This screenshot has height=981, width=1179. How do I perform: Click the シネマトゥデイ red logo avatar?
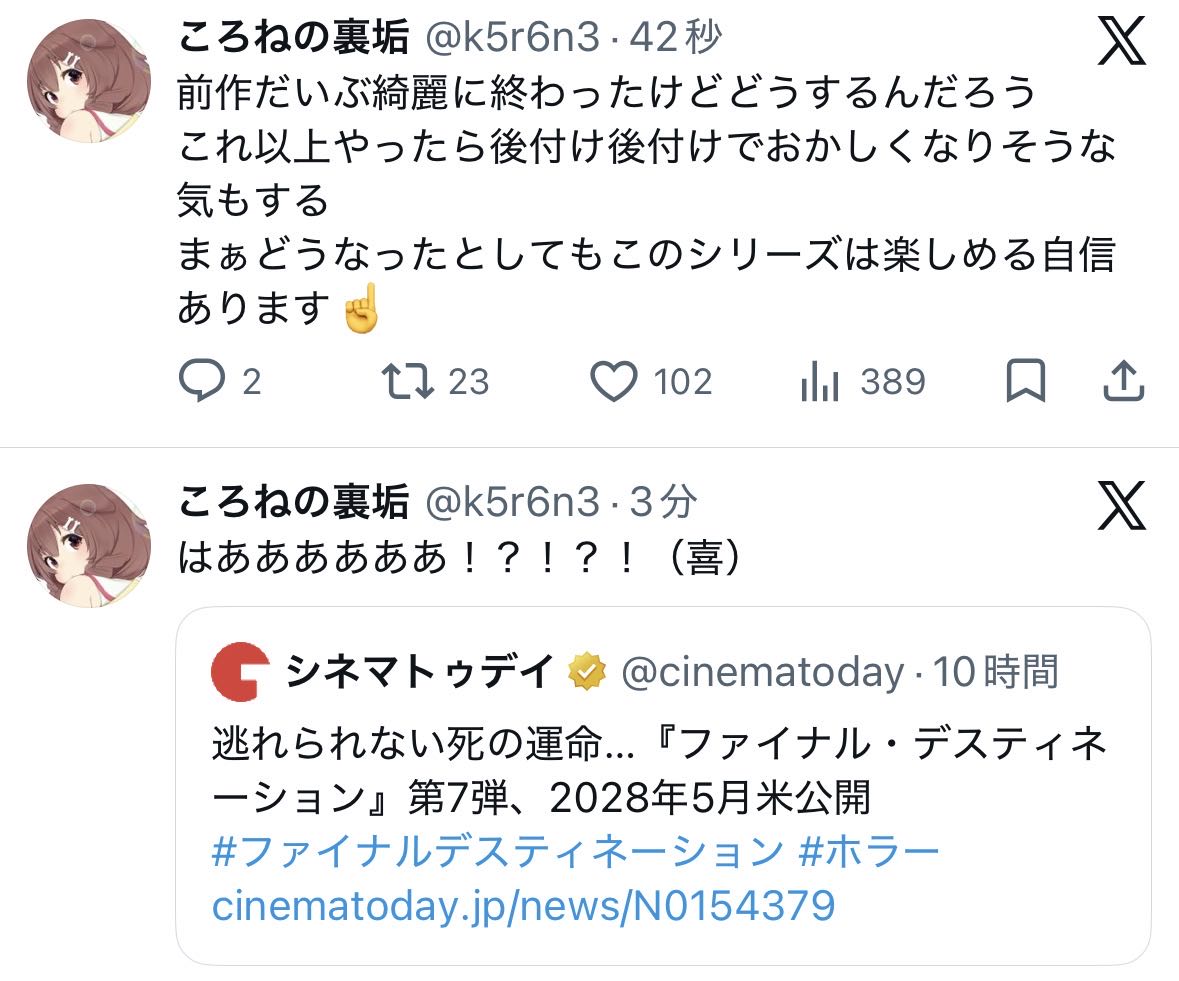[240, 673]
